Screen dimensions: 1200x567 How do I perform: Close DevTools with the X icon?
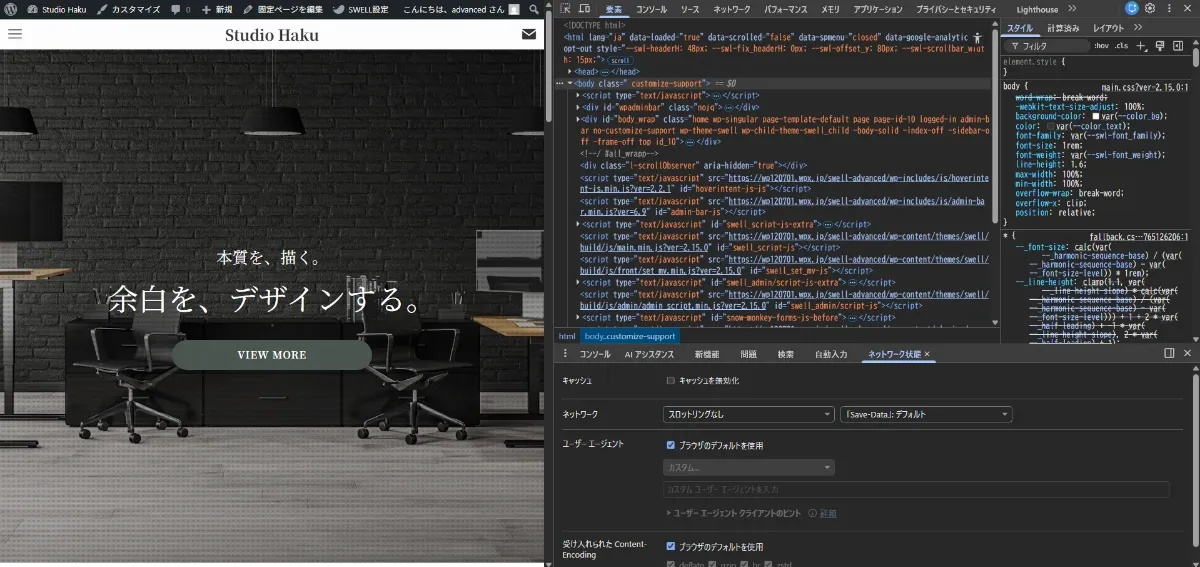[x=1187, y=8]
